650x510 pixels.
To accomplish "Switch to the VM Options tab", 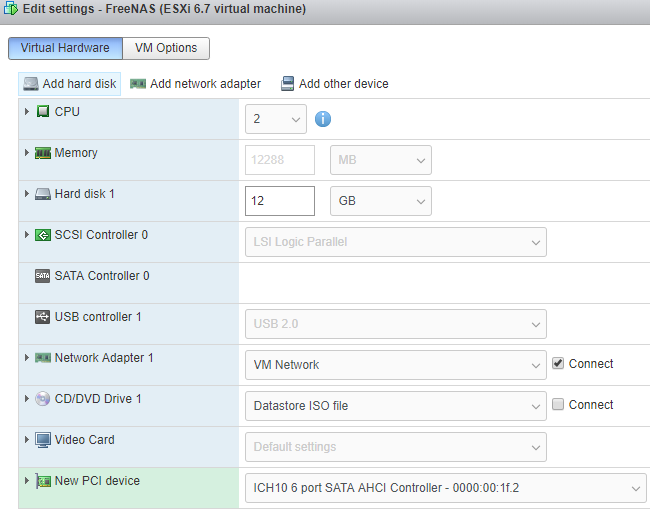I will pos(166,48).
